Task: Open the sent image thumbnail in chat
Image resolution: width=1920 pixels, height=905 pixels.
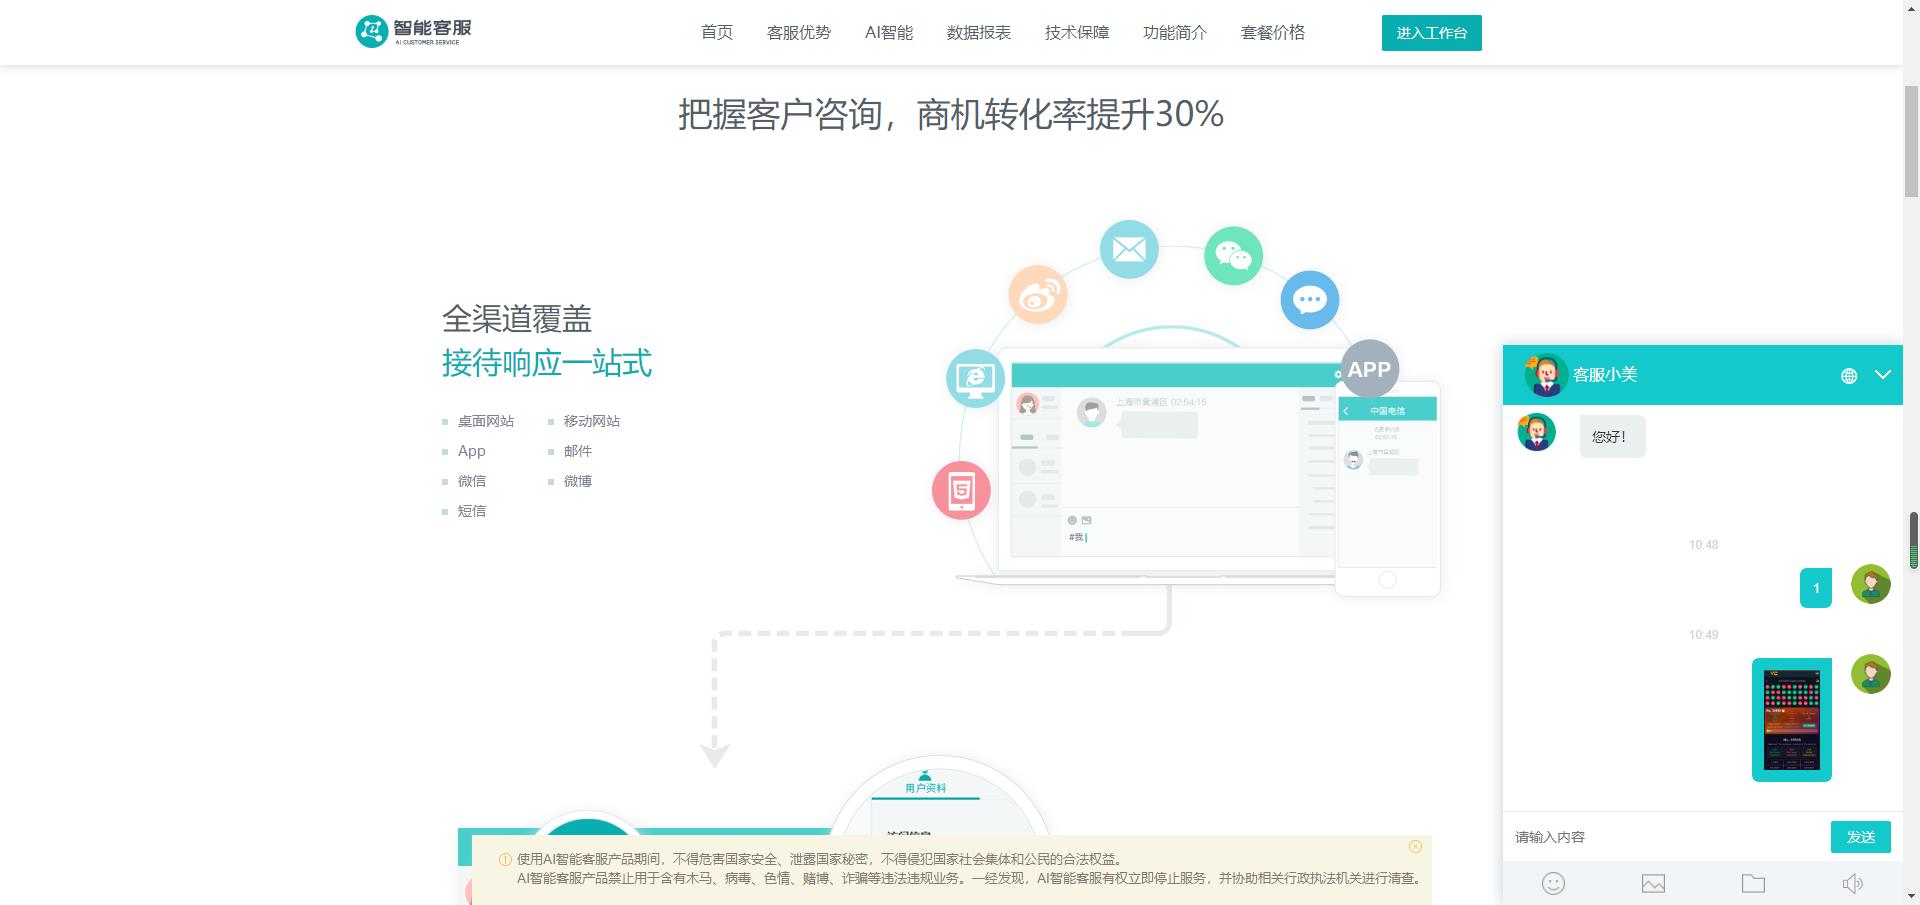Action: (1792, 720)
